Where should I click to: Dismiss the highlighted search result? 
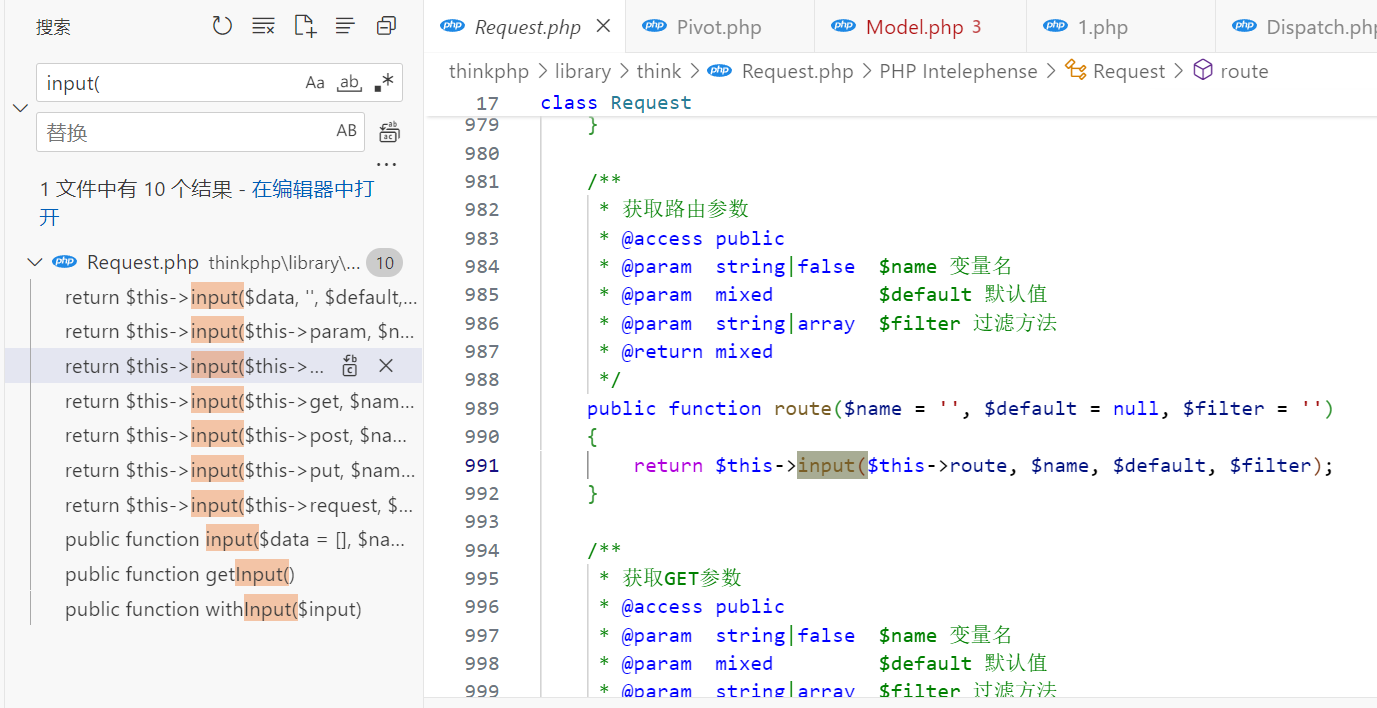pos(386,366)
